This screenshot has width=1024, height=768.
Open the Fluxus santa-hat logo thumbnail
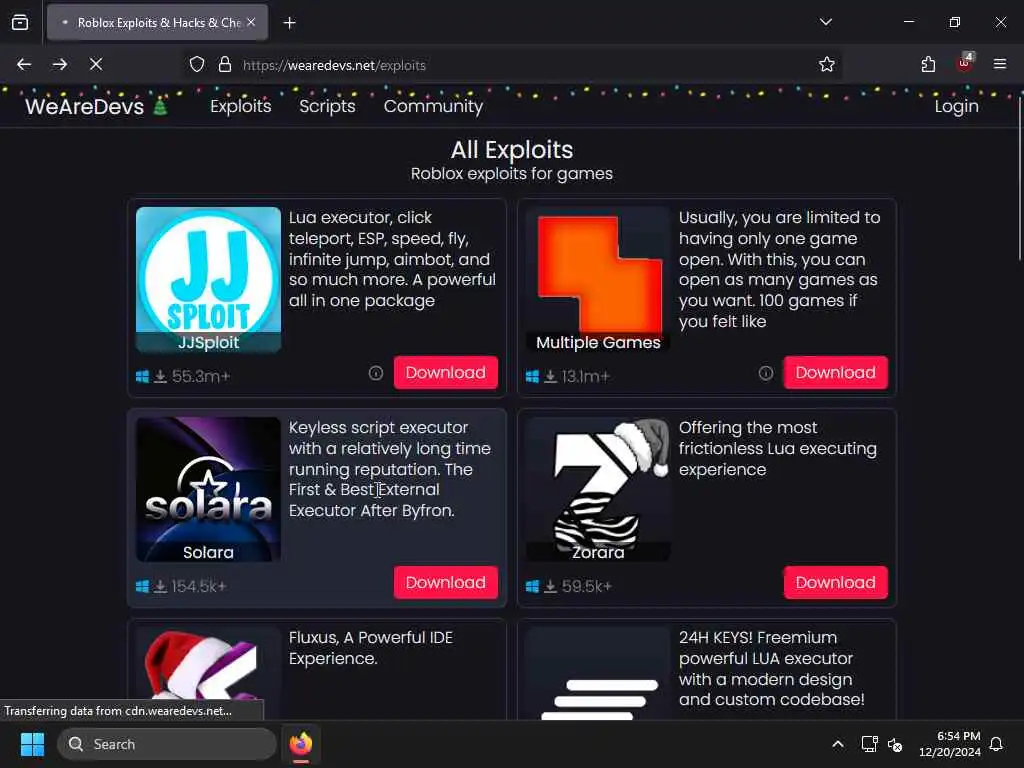pos(208,674)
